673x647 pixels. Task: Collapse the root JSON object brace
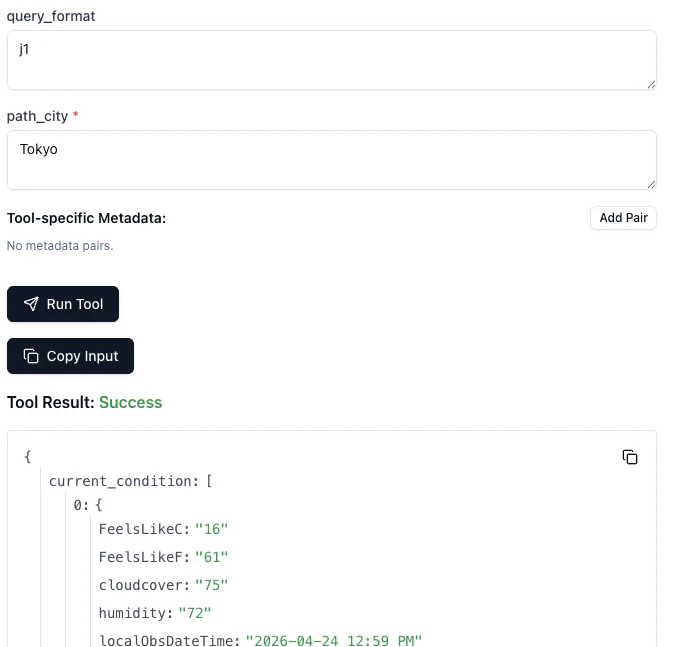pos(28,456)
